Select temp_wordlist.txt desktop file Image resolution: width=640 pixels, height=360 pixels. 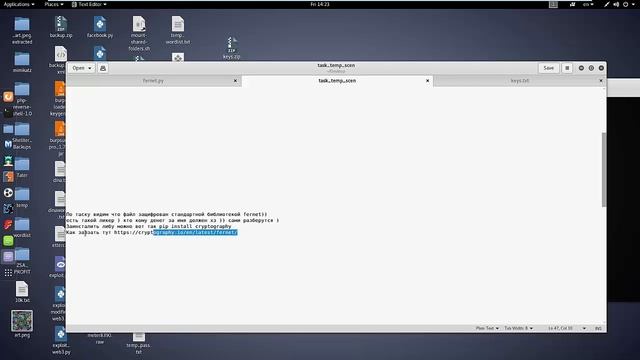click(178, 30)
